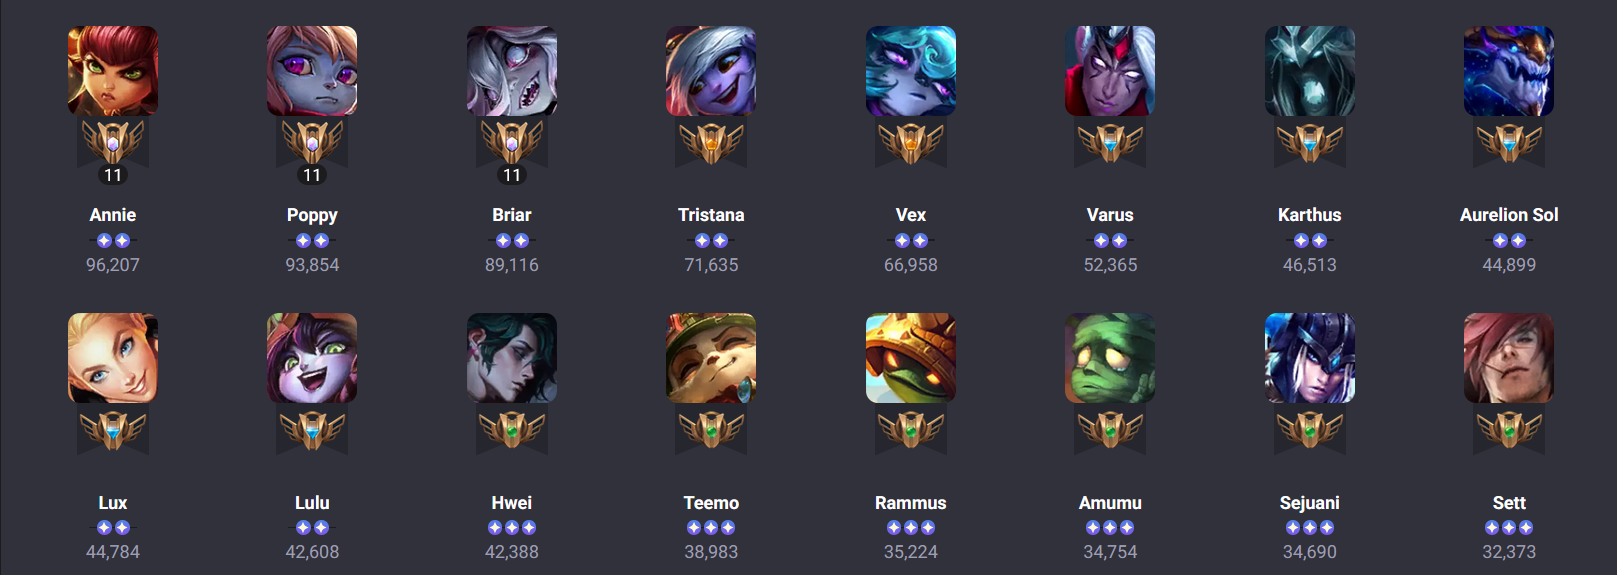Click the Aurelion Sol name label
Viewport: 1617px width, 575px height.
(x=1509, y=215)
